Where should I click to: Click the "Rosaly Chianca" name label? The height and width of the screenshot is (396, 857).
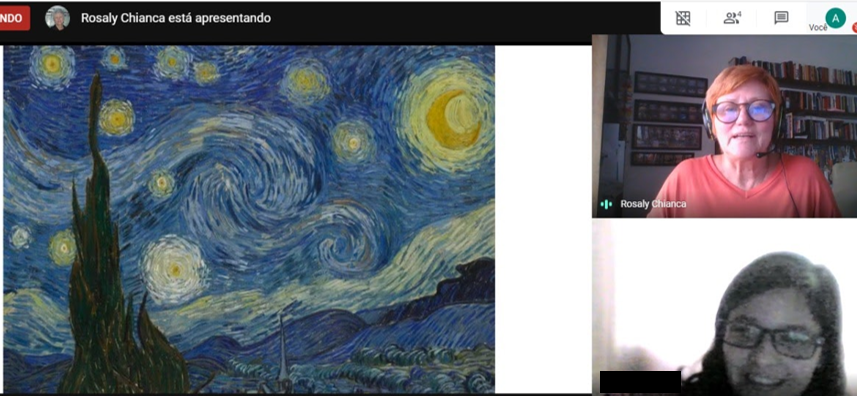[653, 204]
